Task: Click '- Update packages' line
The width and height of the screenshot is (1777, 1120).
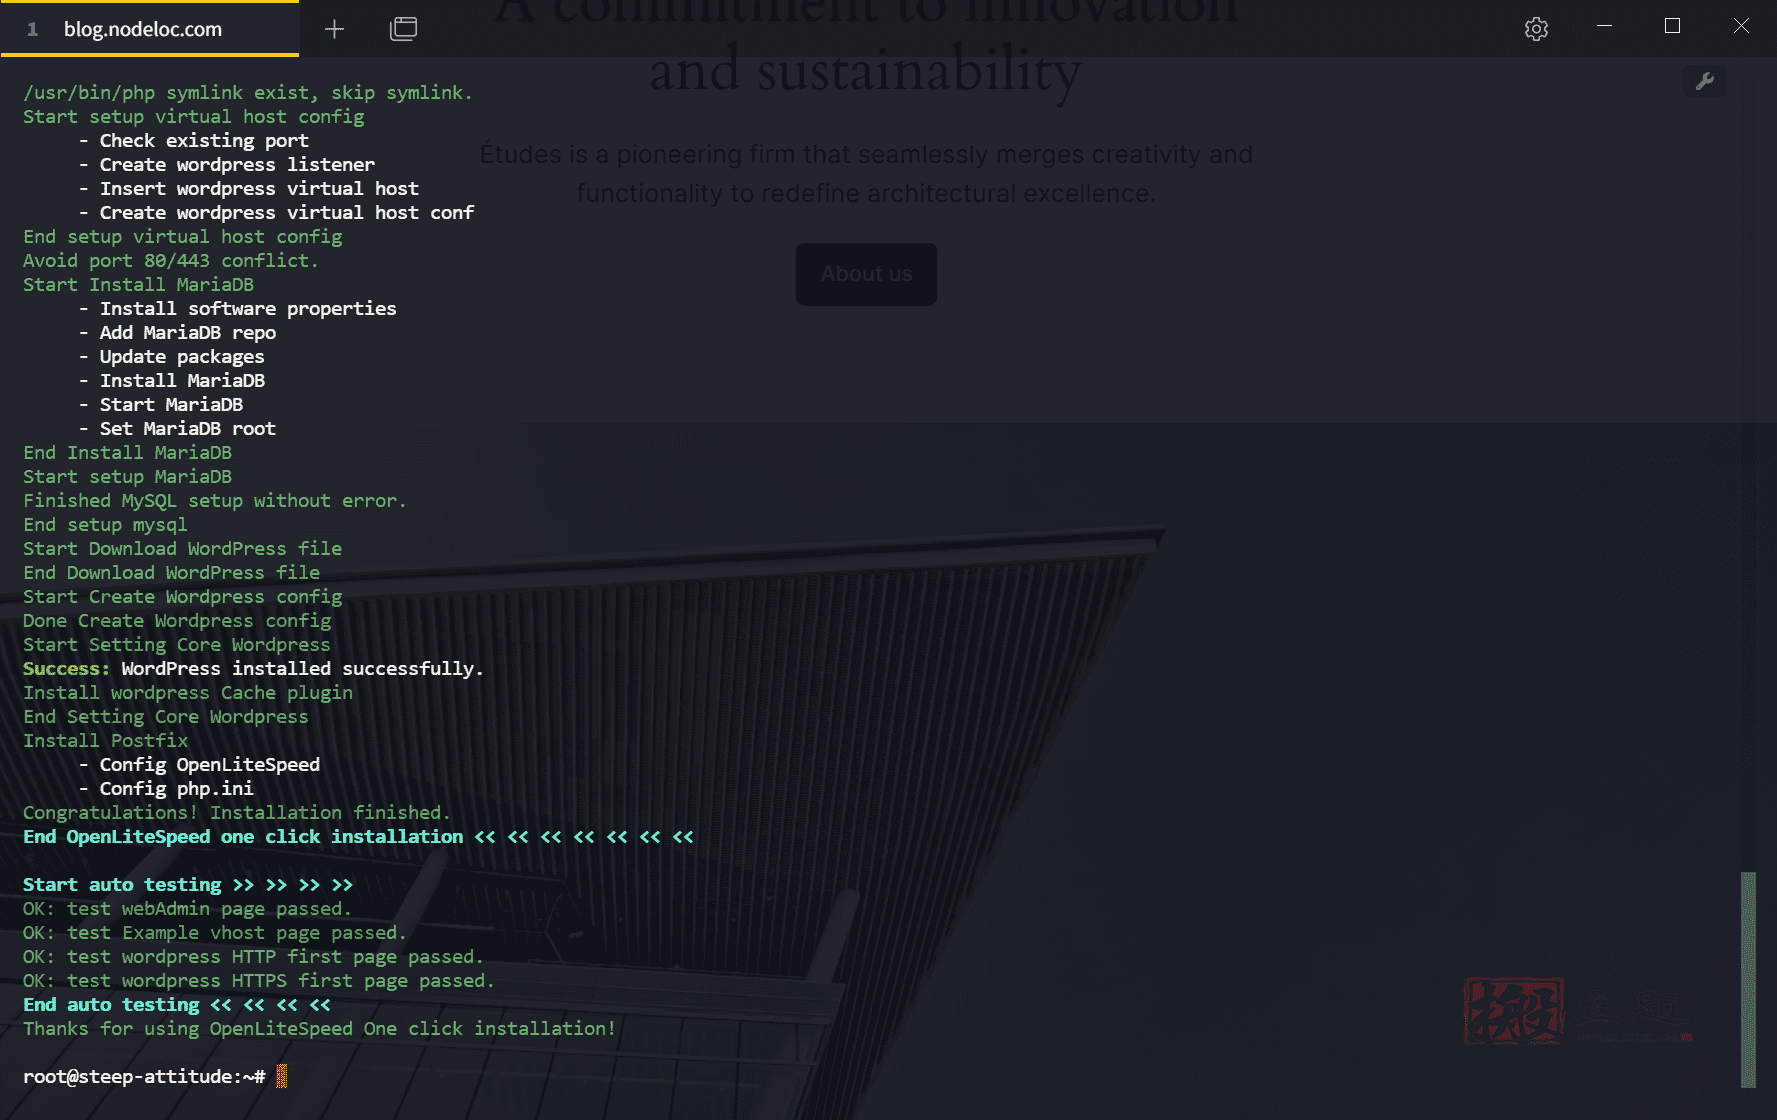Action: tap(172, 356)
